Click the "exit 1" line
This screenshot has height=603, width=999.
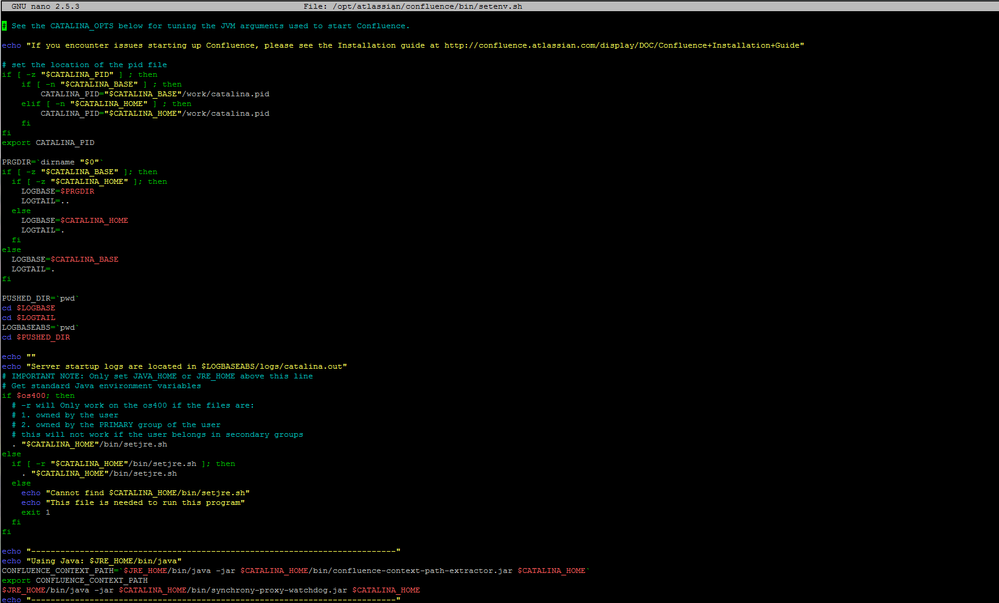pyautogui.click(x=36, y=512)
